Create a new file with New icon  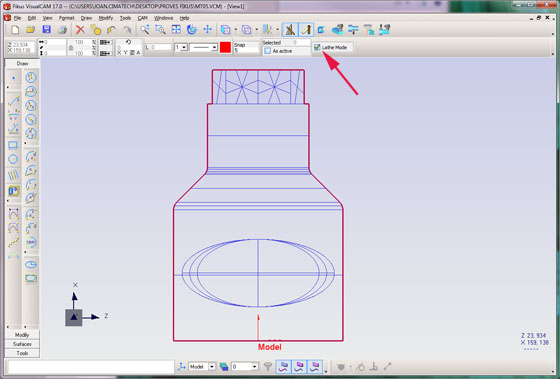point(15,30)
